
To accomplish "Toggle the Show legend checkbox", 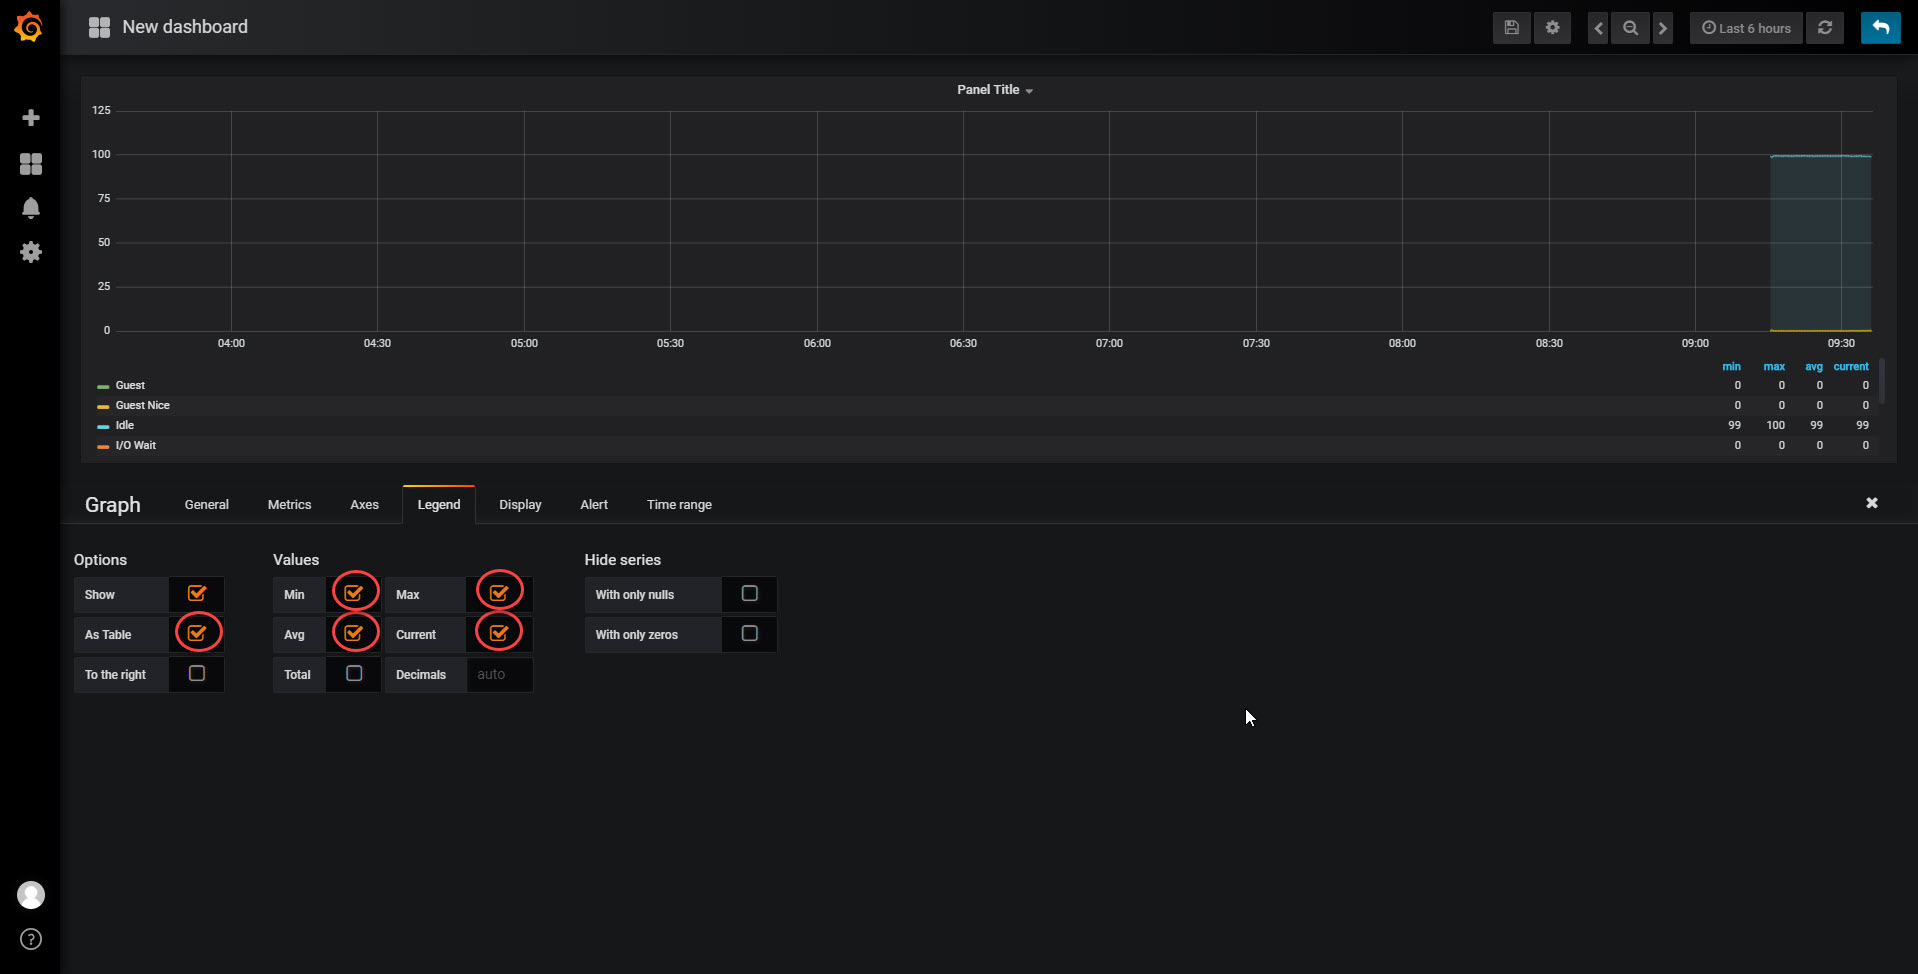I will coord(197,593).
